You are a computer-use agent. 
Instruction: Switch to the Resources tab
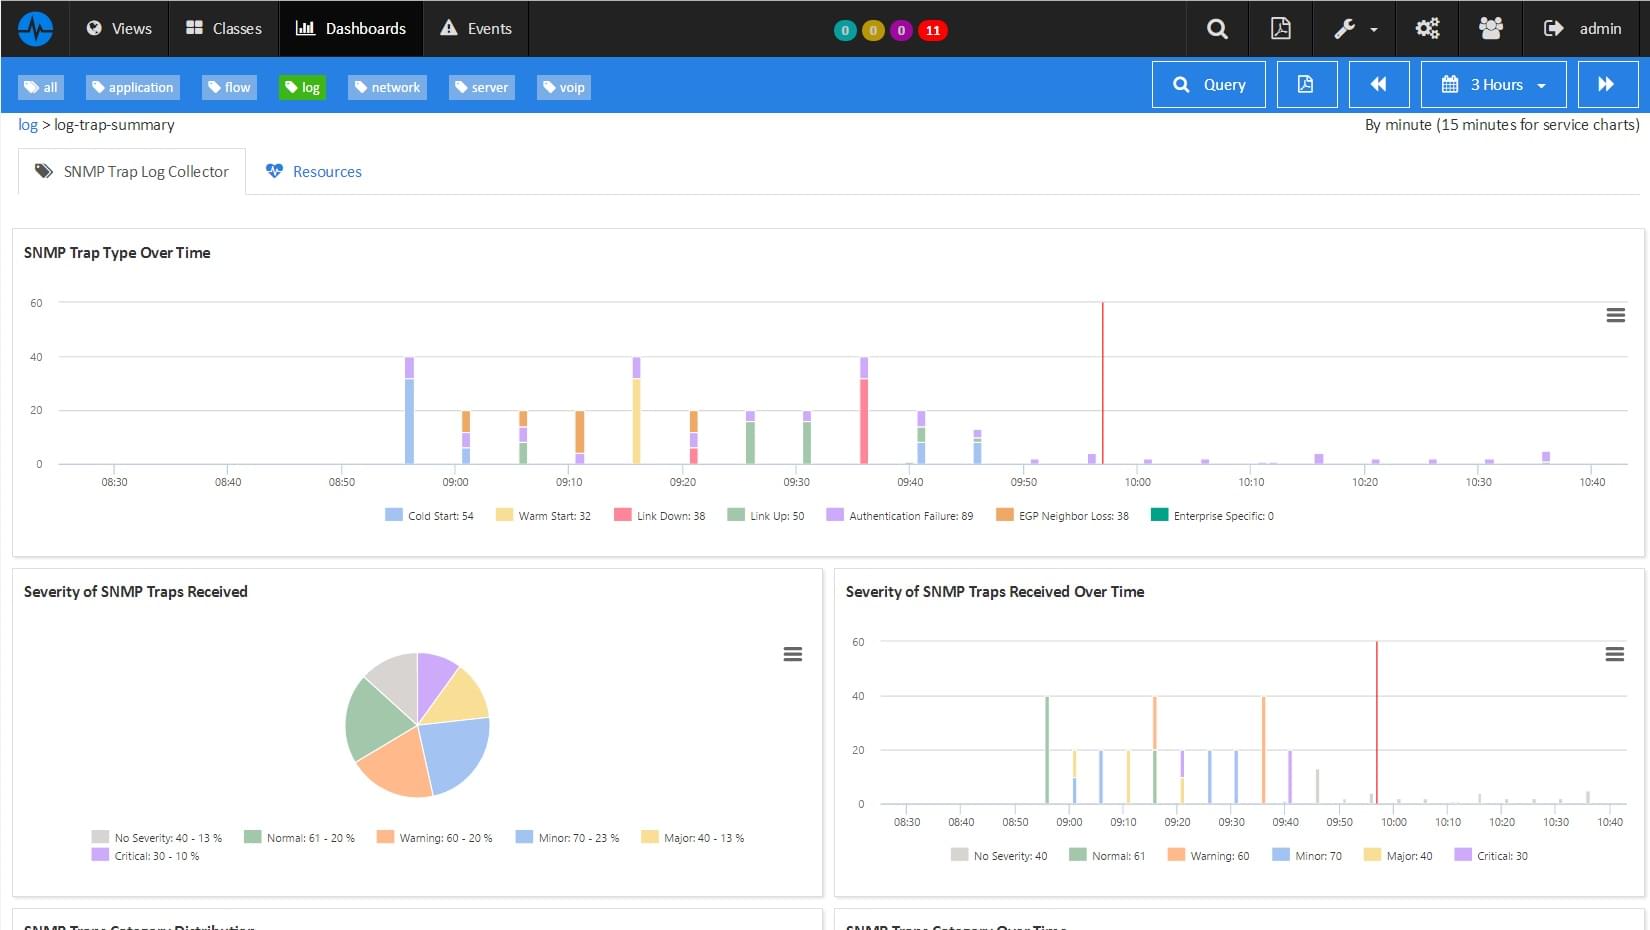(x=314, y=172)
